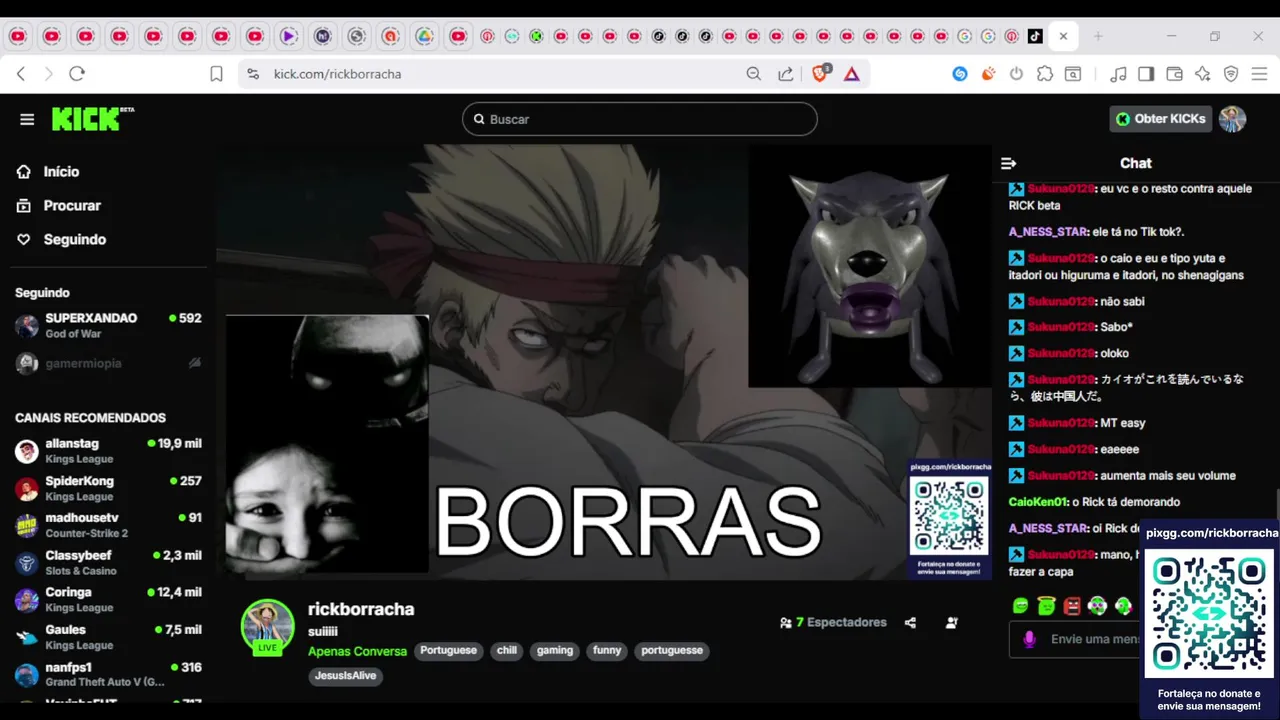Open SUPERXANDAO channel
The image size is (1280, 720).
(x=108, y=325)
